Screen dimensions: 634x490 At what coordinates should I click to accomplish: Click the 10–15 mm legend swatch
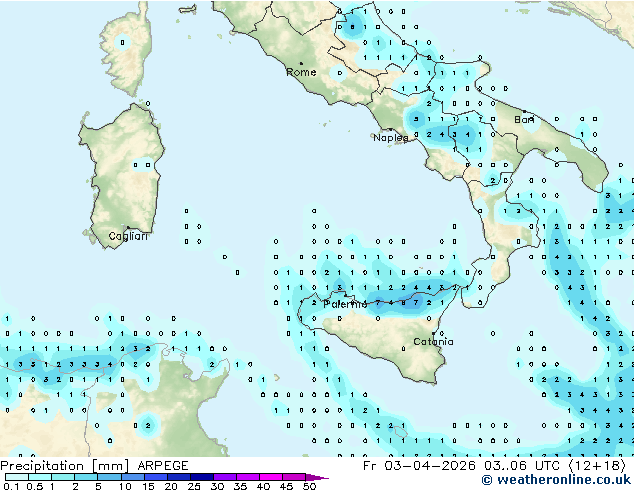132,477
